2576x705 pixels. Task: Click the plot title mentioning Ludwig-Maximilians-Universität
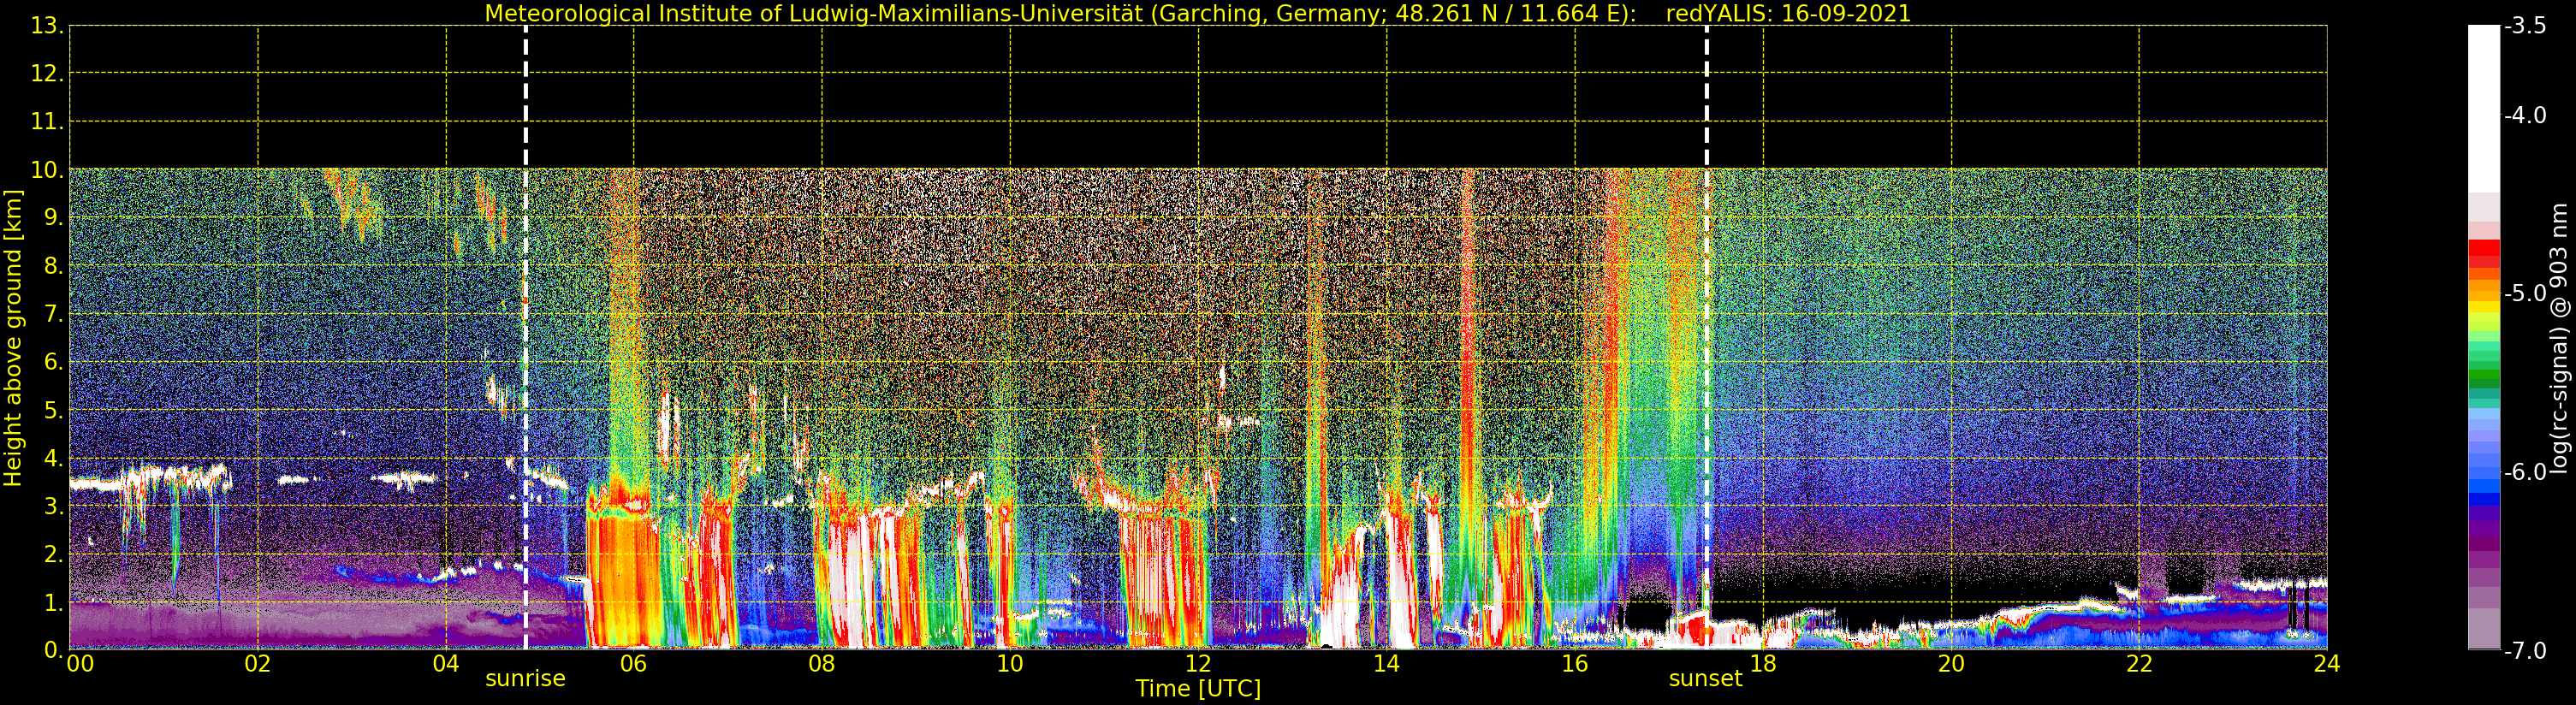[1197, 14]
